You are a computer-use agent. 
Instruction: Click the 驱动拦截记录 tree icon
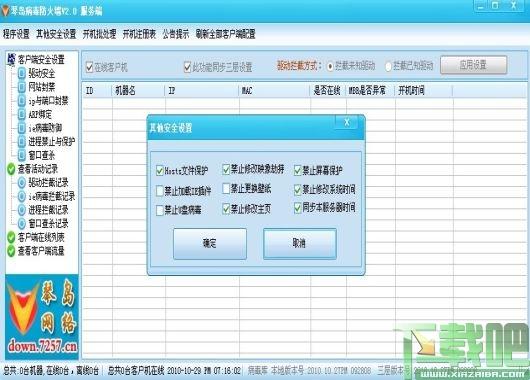pyautogui.click(x=22, y=183)
